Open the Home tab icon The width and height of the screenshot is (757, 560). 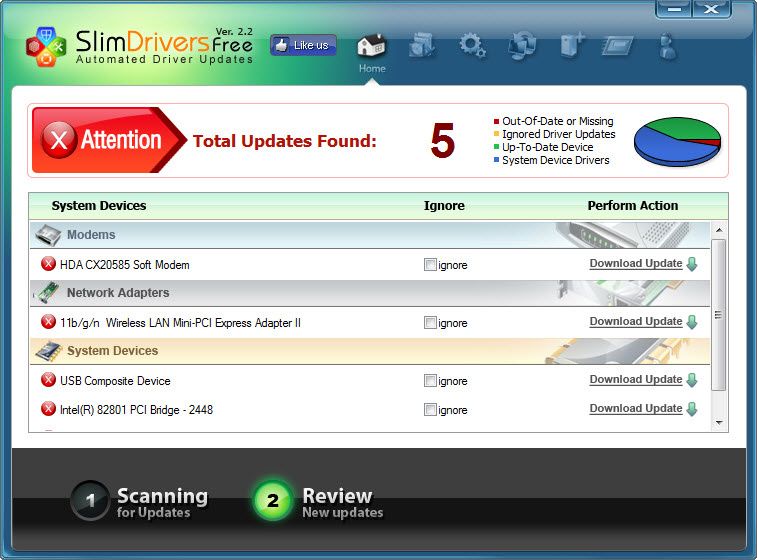tap(371, 46)
